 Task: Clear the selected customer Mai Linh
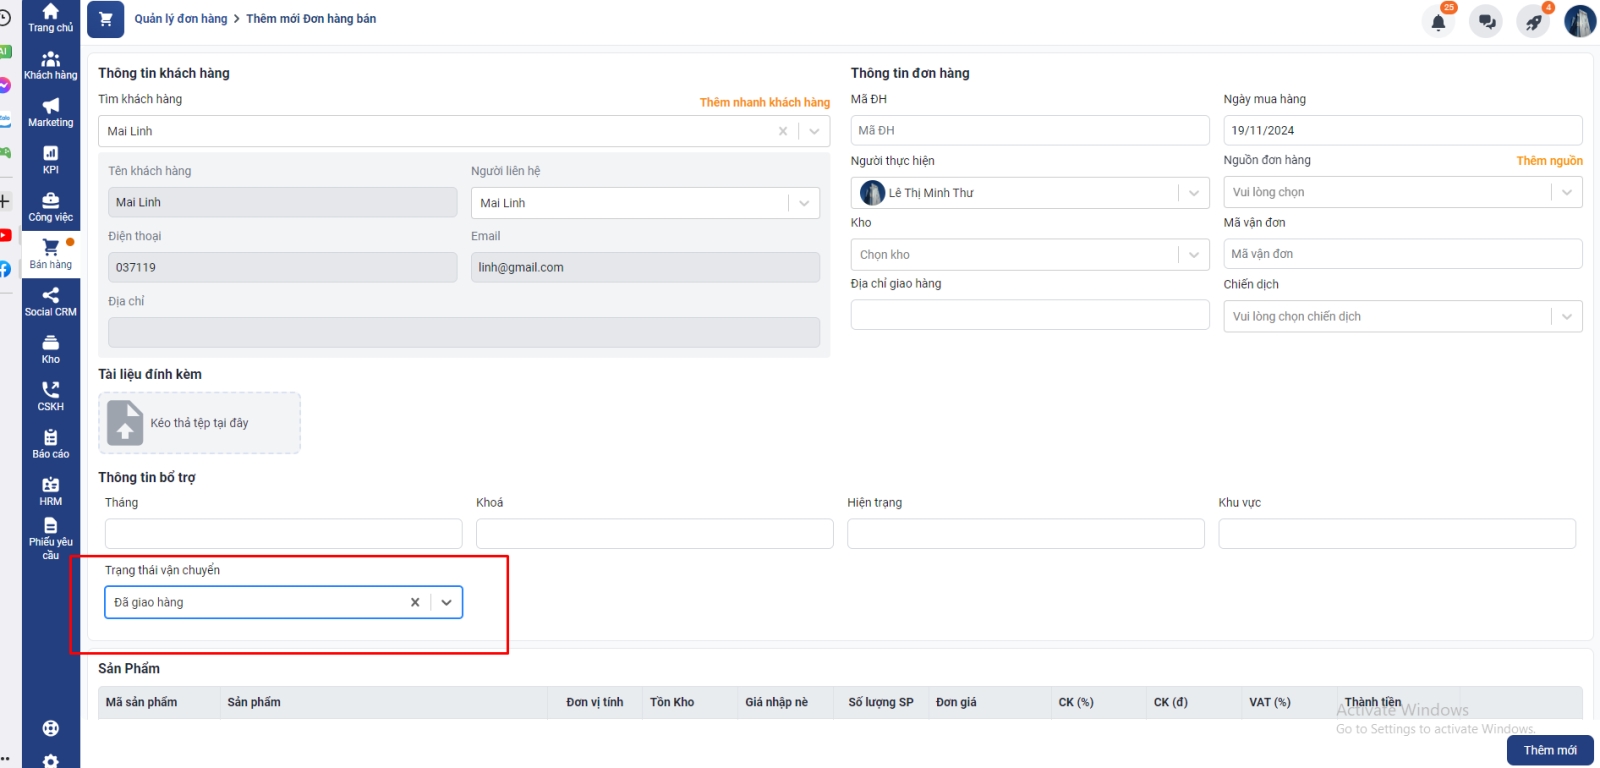click(x=783, y=131)
